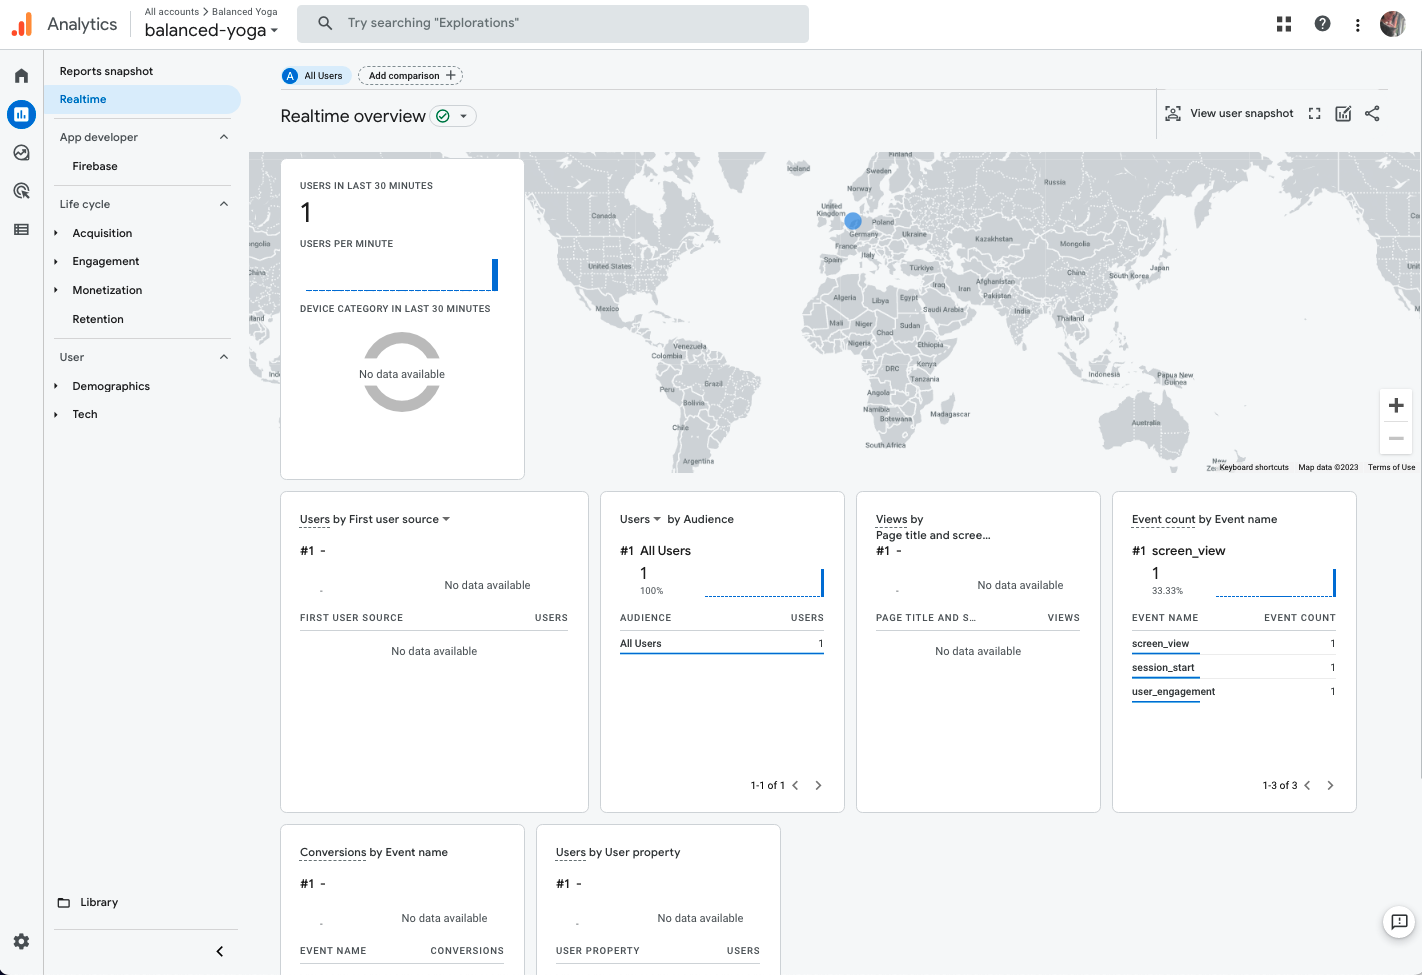The image size is (1422, 975).
Task: Open the Explore icon in left rail
Action: pyautogui.click(x=21, y=153)
